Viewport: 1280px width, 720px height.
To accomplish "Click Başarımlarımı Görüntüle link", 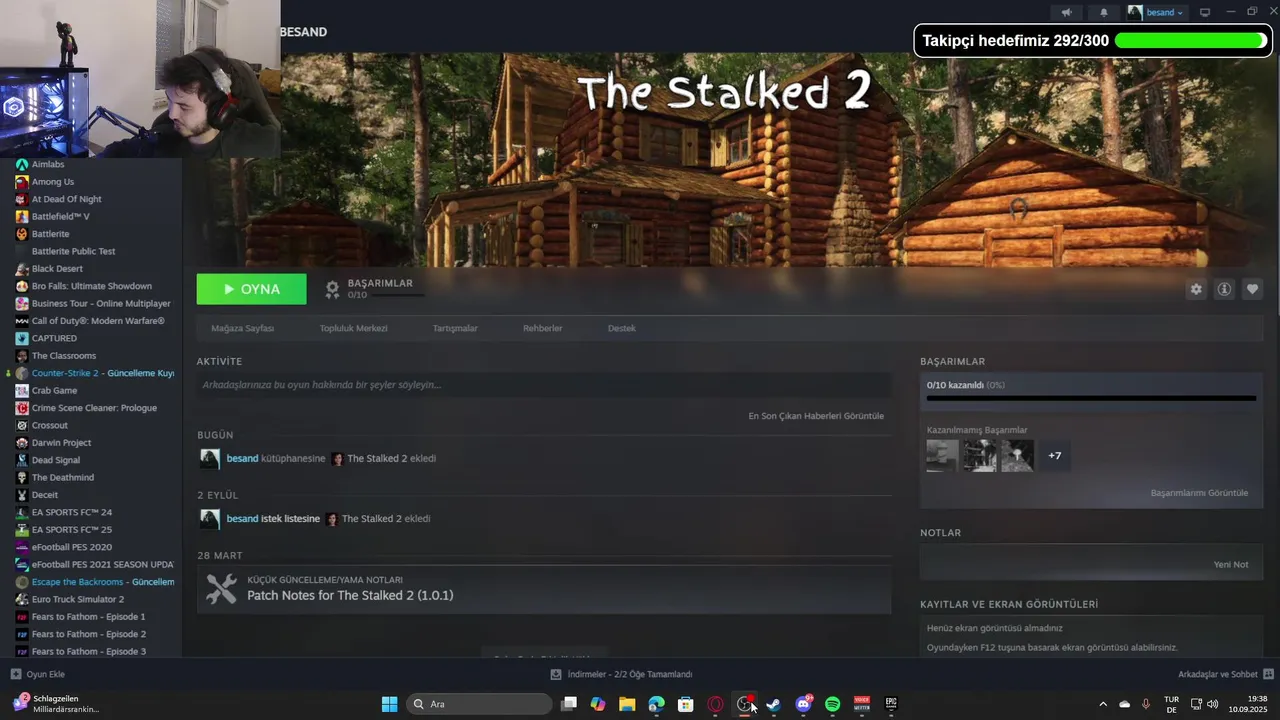I will coord(1199,493).
